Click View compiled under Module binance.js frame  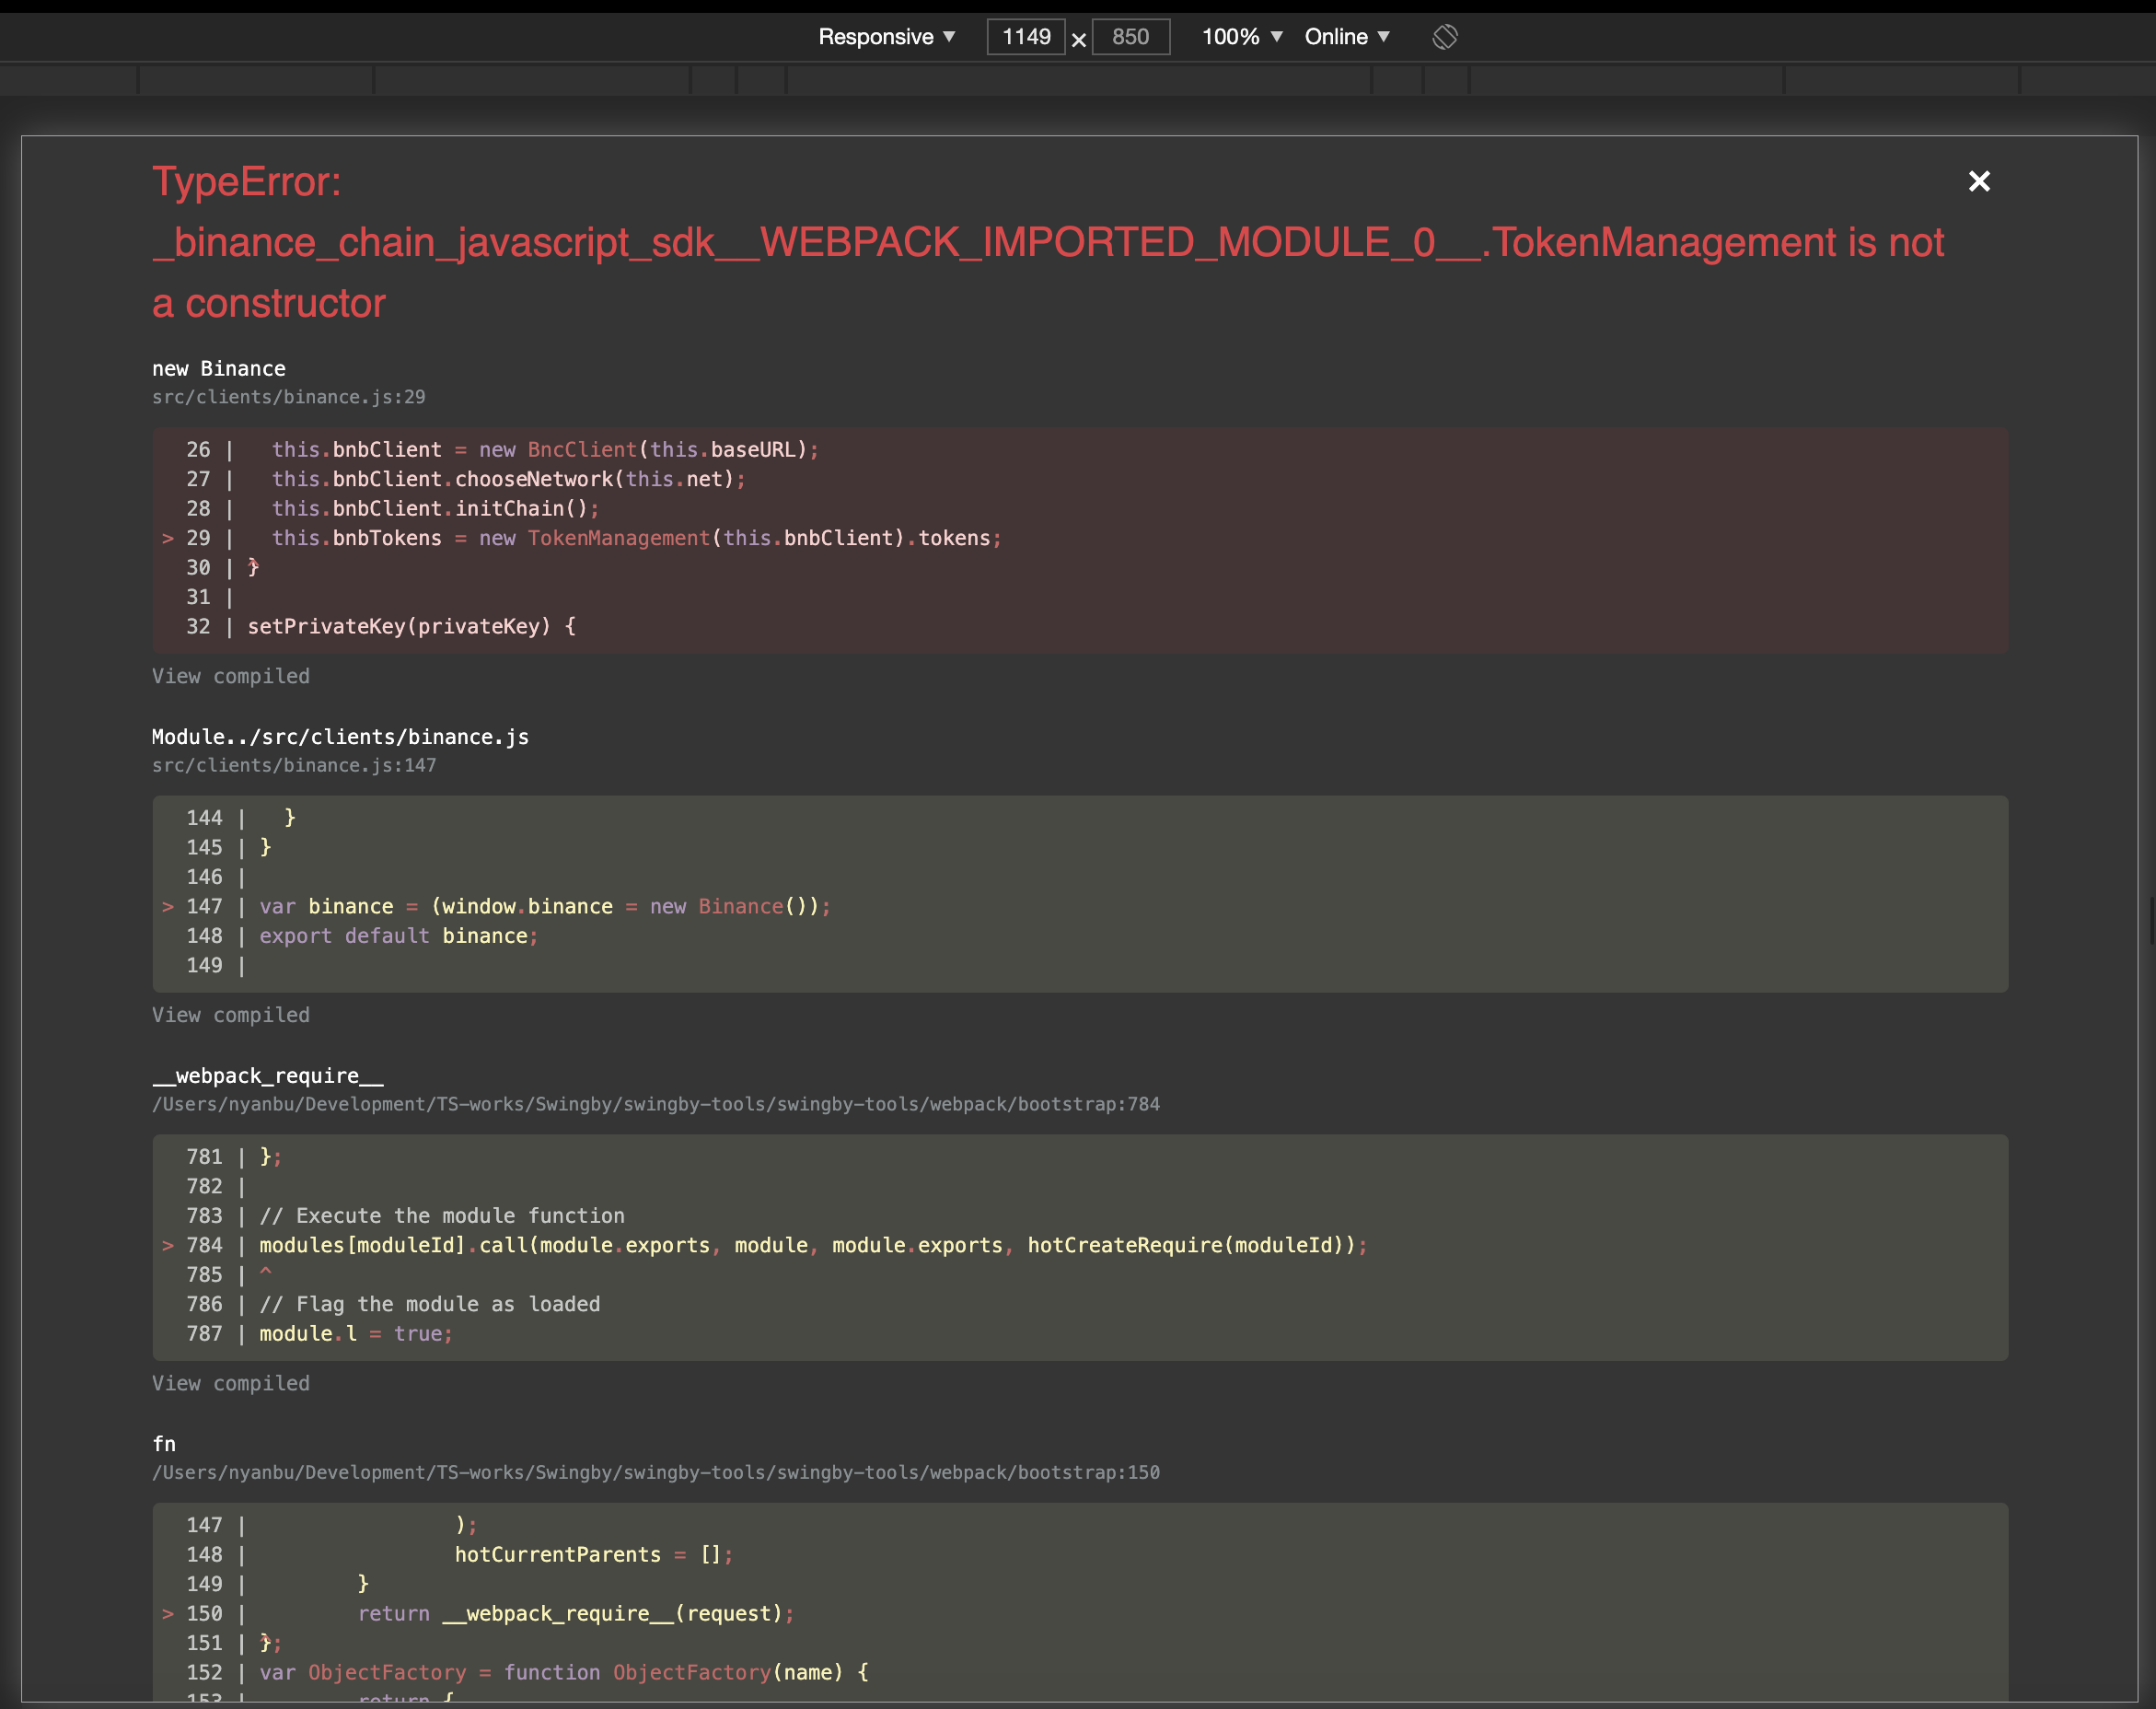coord(230,1015)
